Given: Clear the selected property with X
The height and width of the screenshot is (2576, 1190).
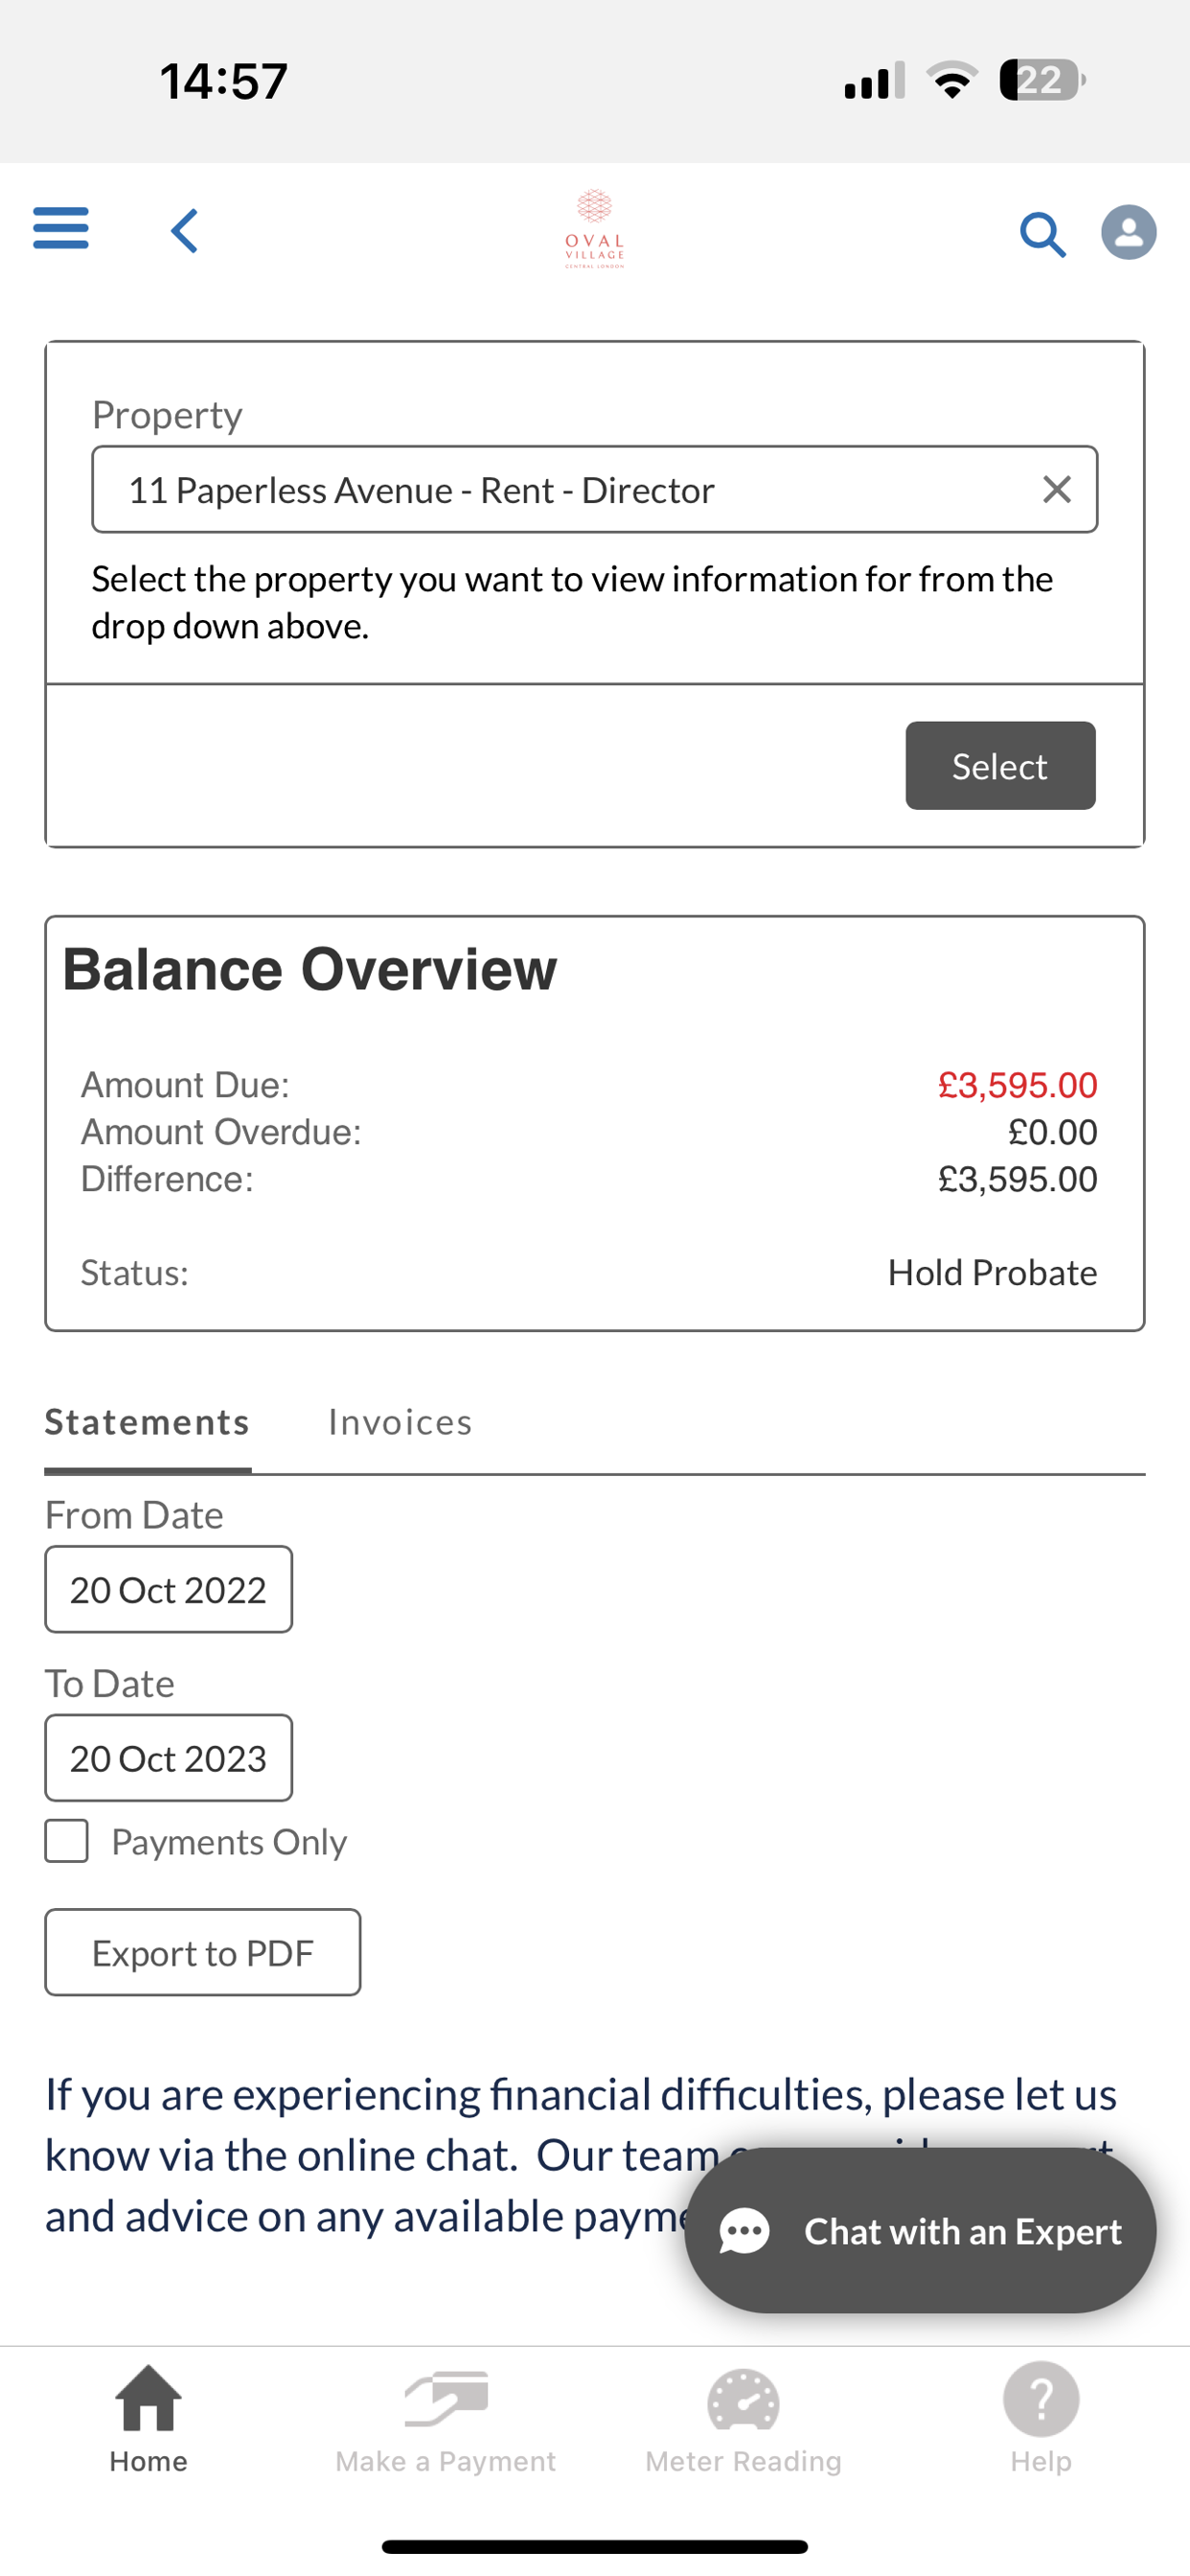Looking at the screenshot, I should [x=1057, y=489].
